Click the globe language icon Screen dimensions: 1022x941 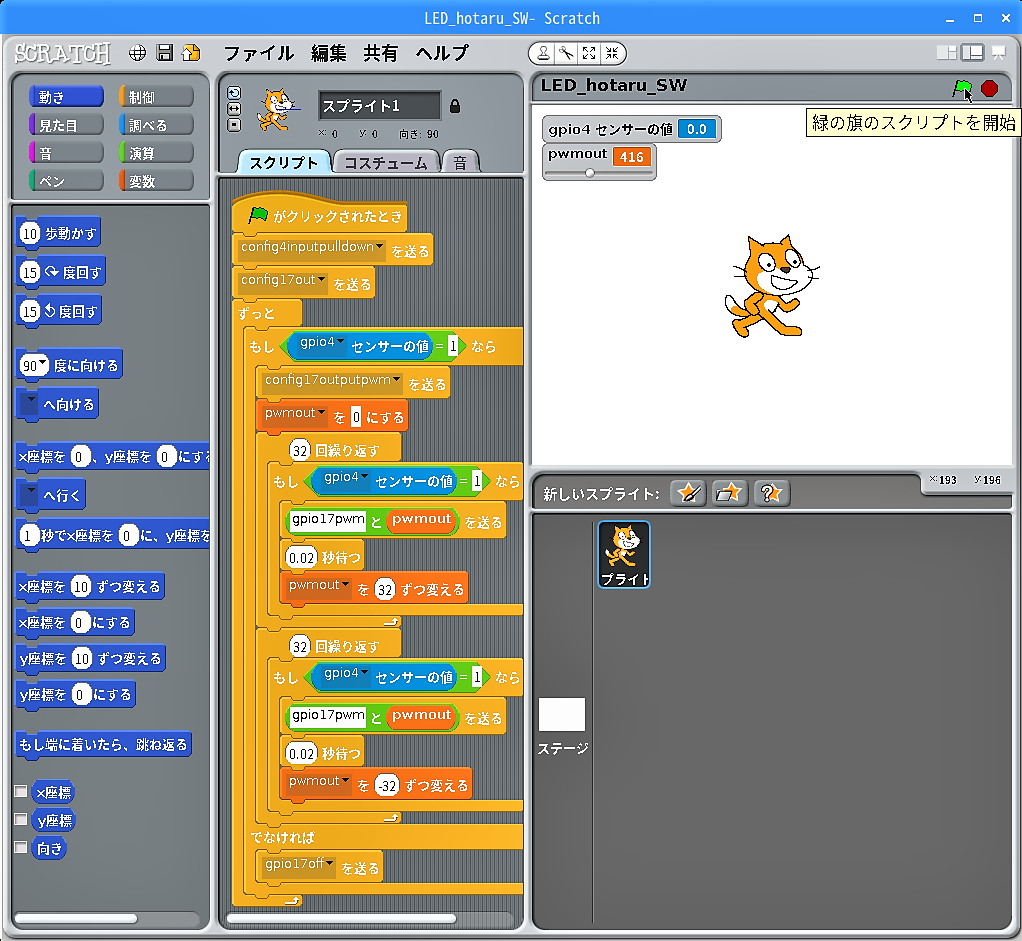(x=137, y=53)
